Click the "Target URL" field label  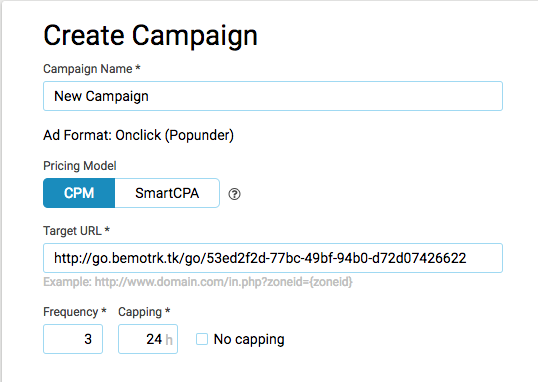(72, 231)
